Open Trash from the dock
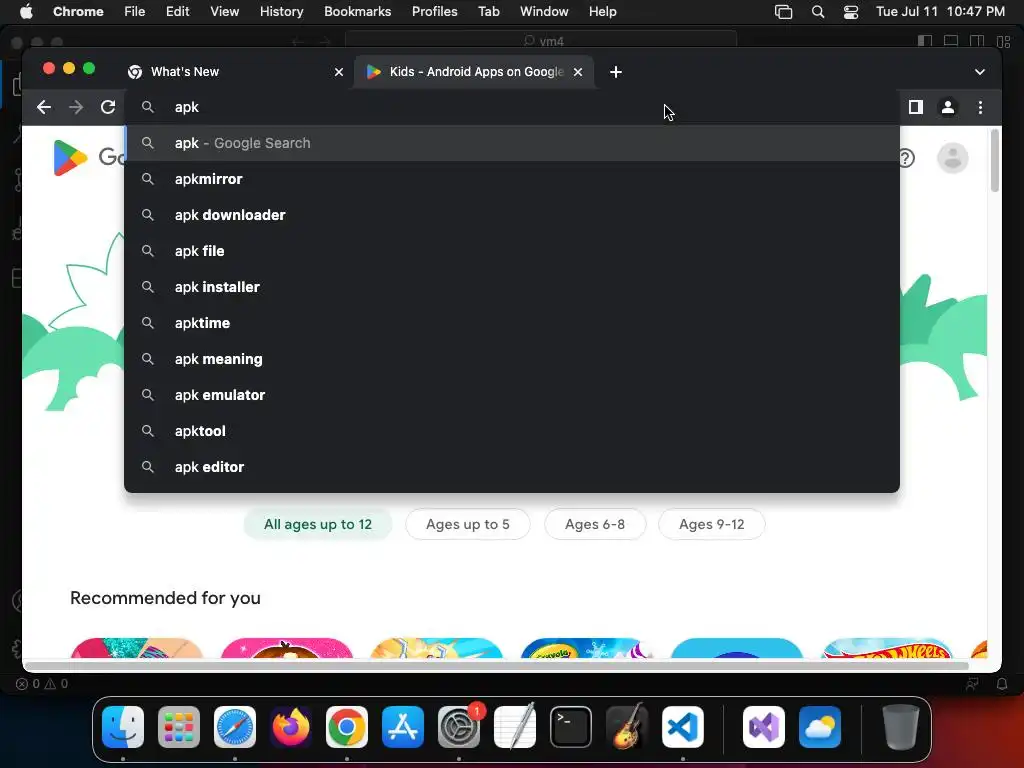Viewport: 1024px width, 768px height. tap(901, 727)
